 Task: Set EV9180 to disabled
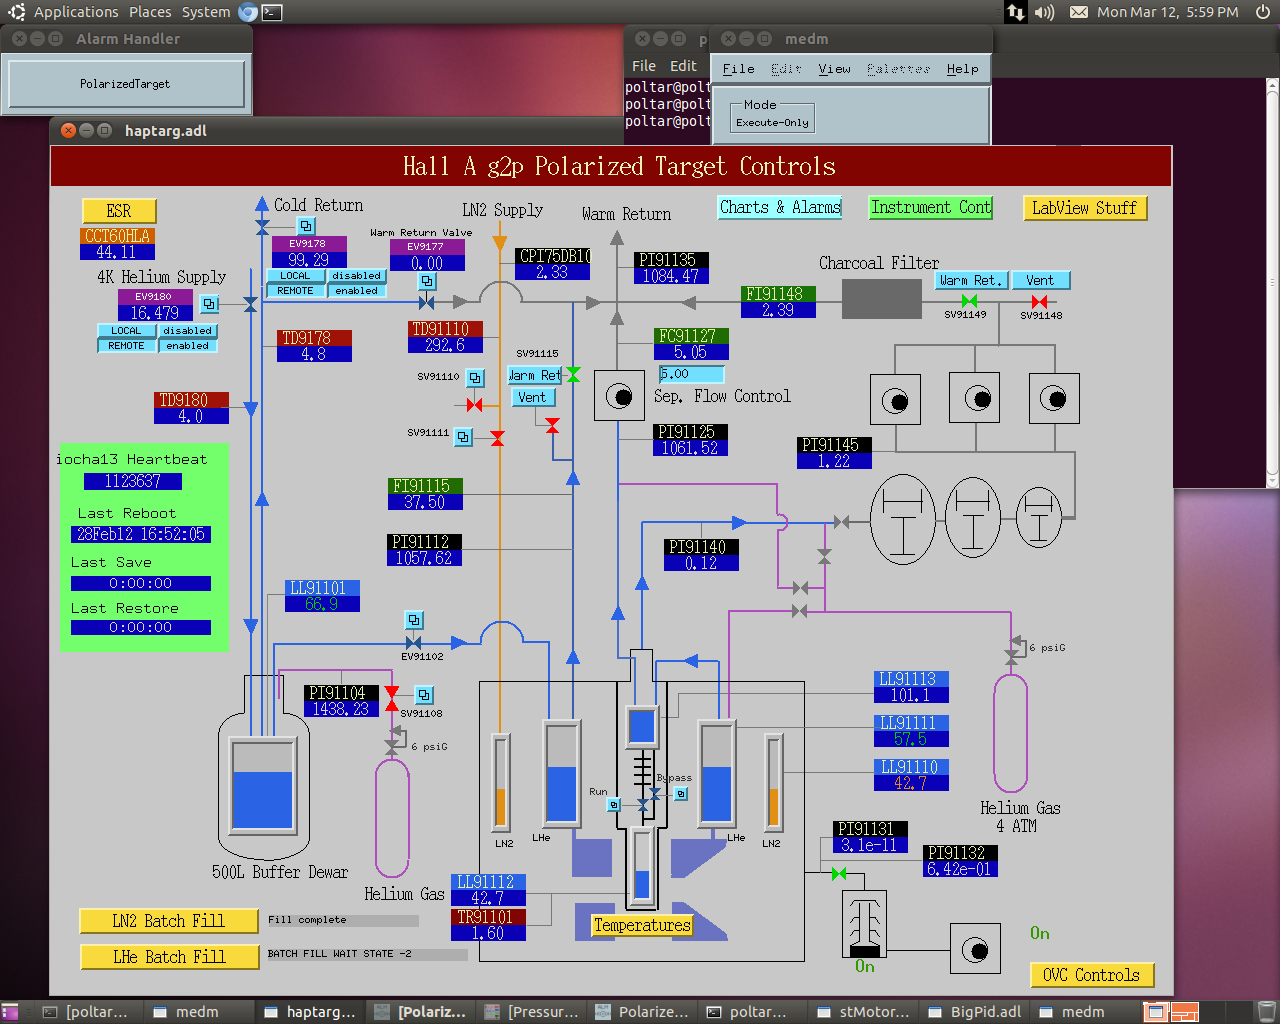coord(188,331)
